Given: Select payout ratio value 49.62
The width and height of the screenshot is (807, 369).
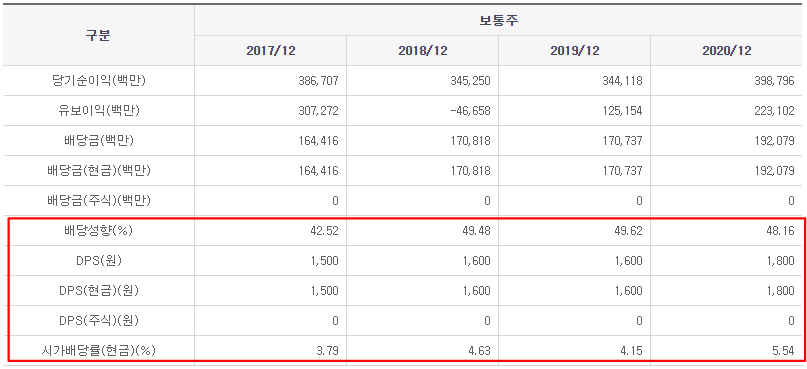Looking at the screenshot, I should click(628, 231).
